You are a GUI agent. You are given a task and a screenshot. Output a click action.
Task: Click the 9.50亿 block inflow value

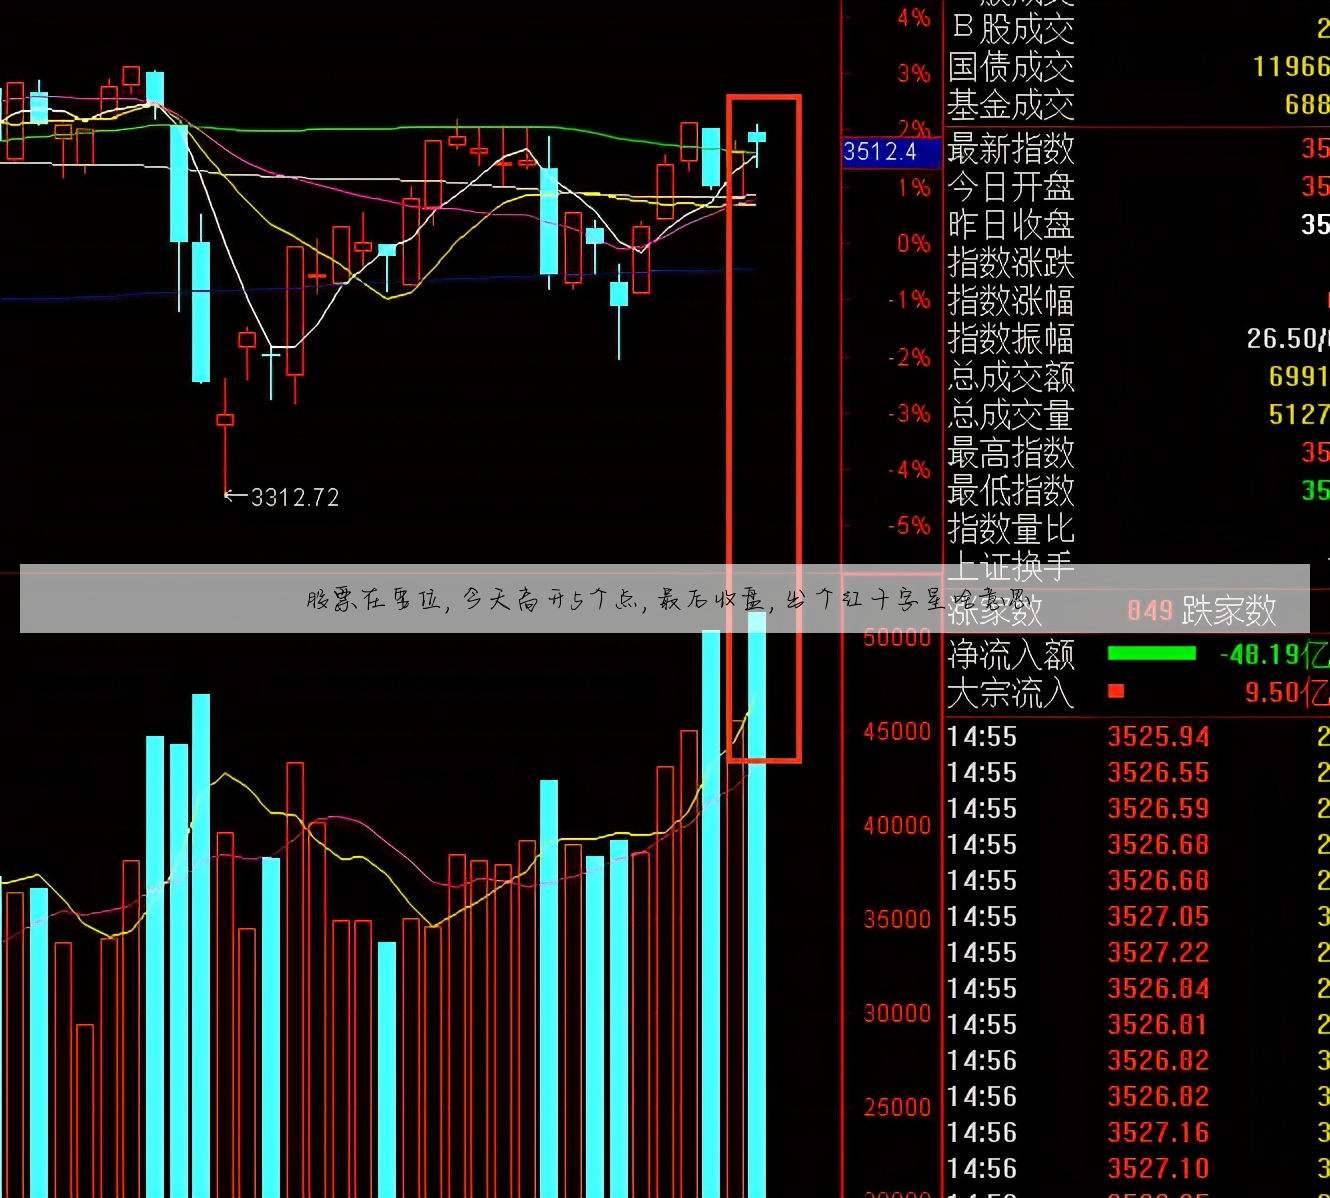1287,692
